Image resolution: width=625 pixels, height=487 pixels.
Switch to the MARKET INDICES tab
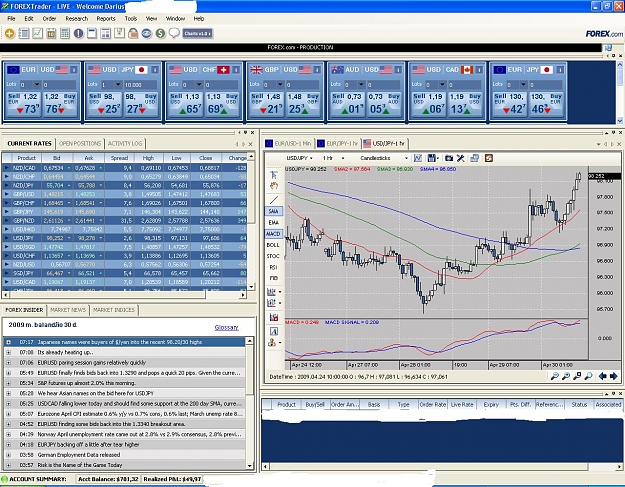(114, 310)
